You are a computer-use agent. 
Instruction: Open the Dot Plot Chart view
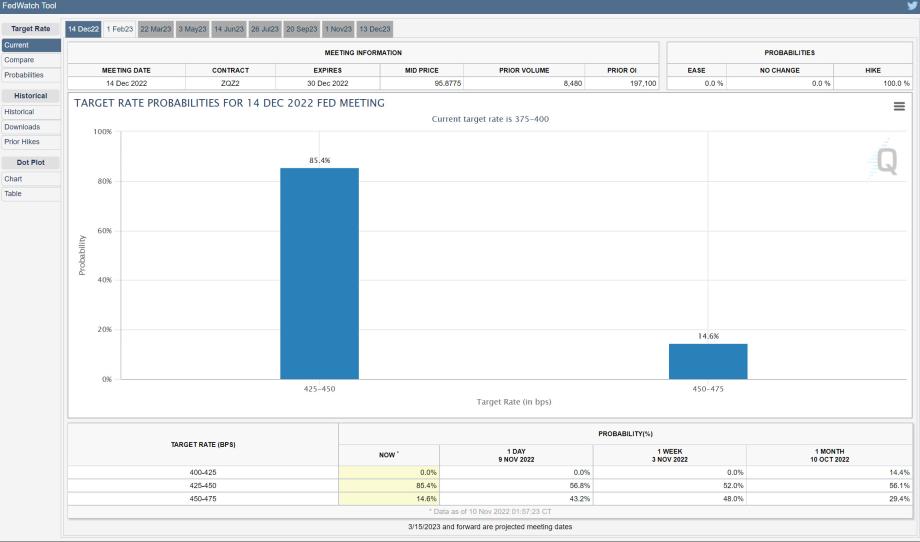coord(13,179)
